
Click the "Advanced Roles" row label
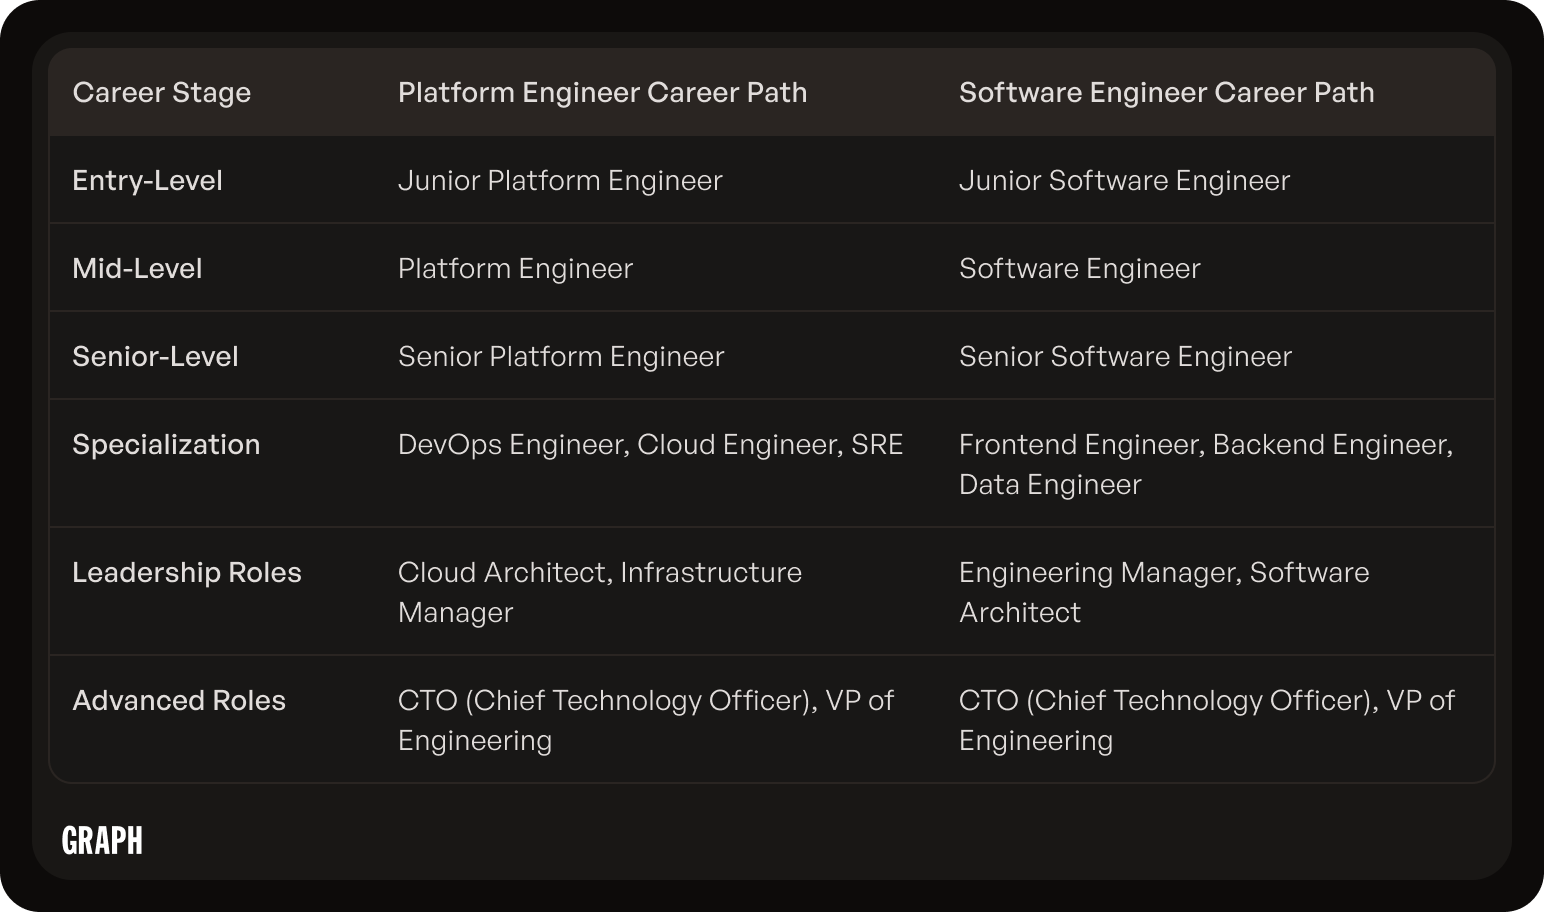coord(178,701)
